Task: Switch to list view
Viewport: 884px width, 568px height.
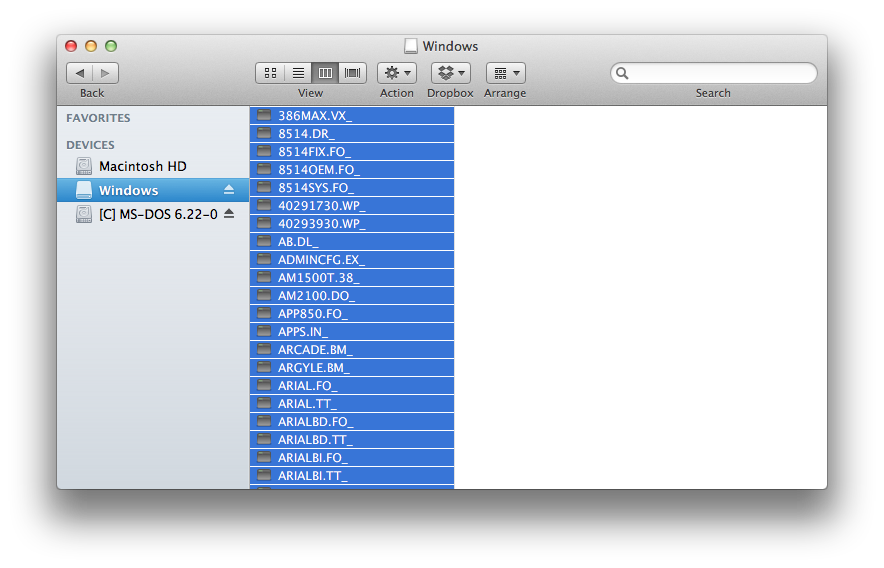Action: [x=298, y=73]
